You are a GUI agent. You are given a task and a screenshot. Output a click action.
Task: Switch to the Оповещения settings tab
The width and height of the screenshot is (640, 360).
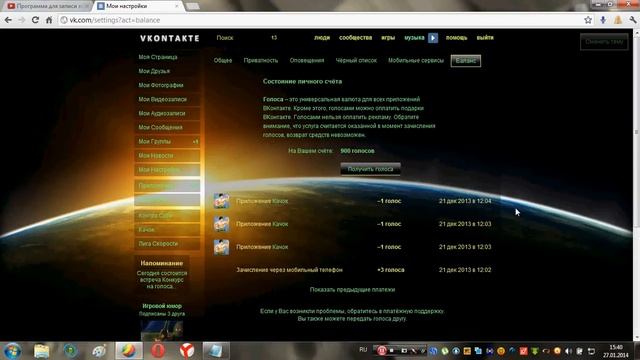click(307, 60)
